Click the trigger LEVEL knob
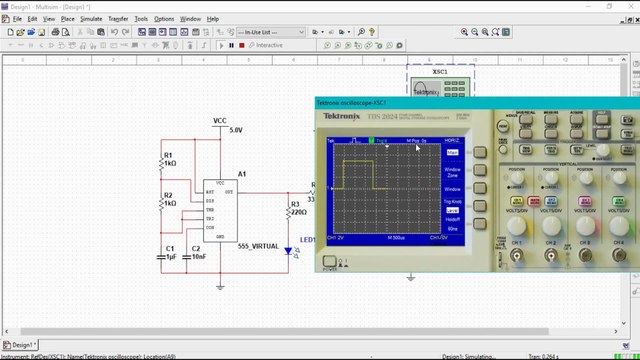Image resolution: width=640 pixels, height=360 pixels. pyautogui.click(x=603, y=150)
